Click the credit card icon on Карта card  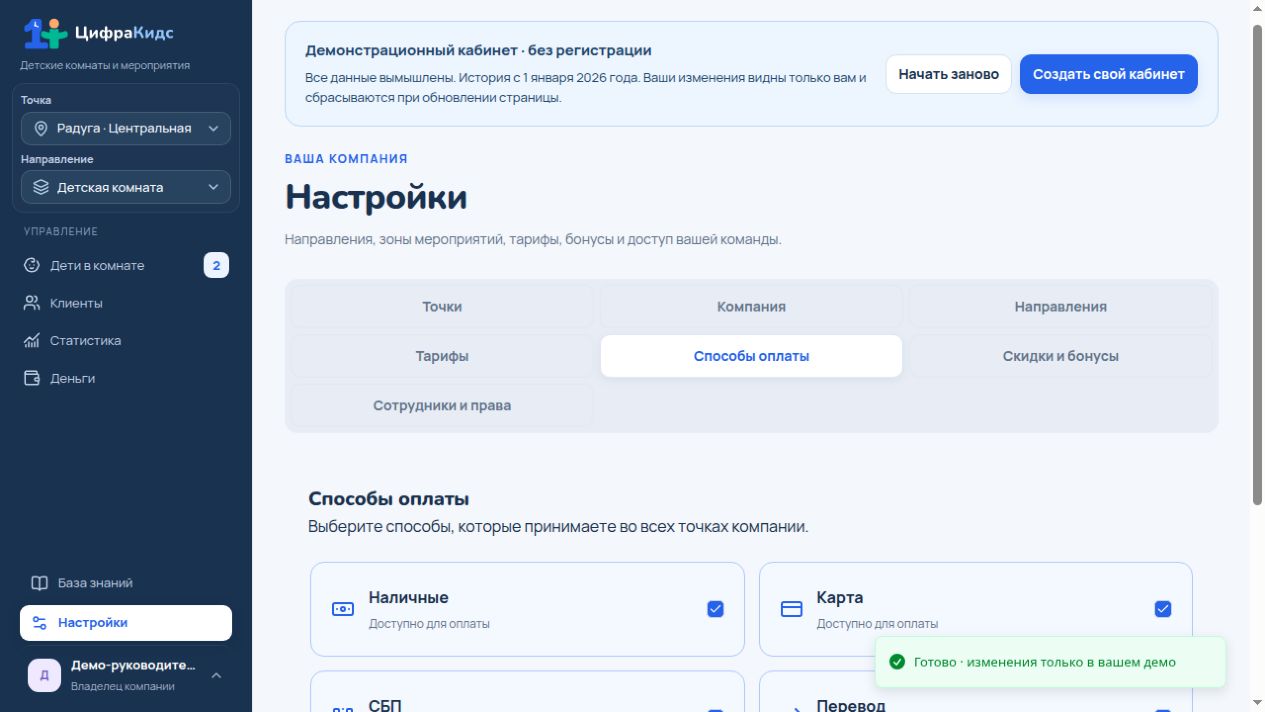point(792,609)
